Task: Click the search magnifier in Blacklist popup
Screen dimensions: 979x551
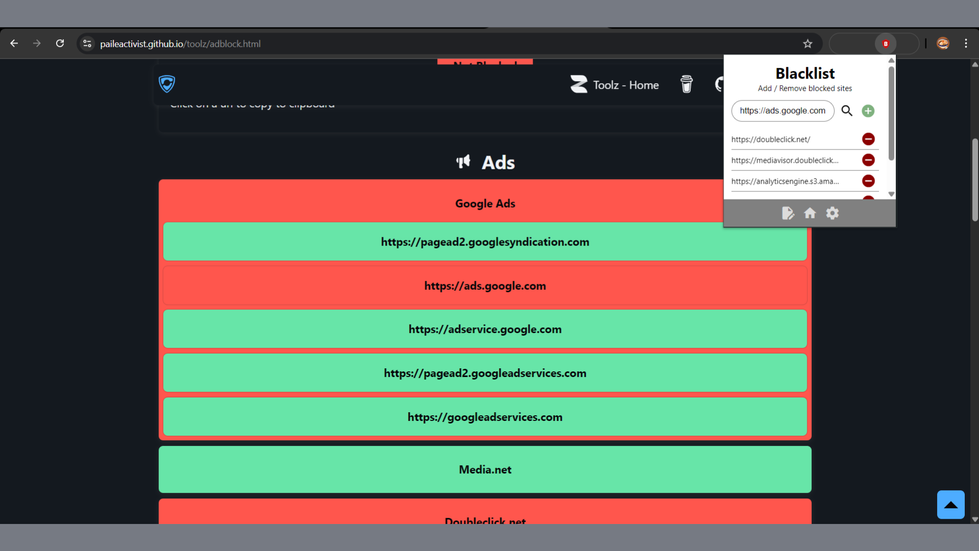Action: [847, 110]
